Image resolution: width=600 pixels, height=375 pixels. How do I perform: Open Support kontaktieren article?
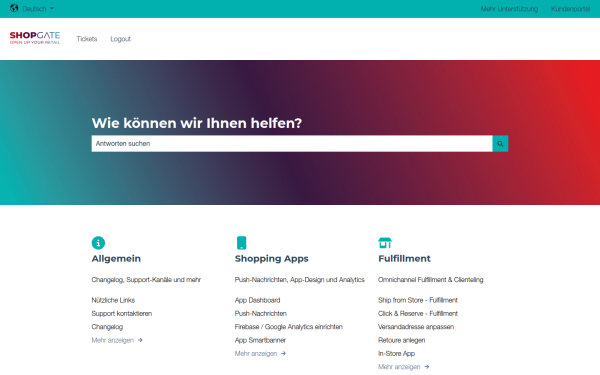coord(122,313)
